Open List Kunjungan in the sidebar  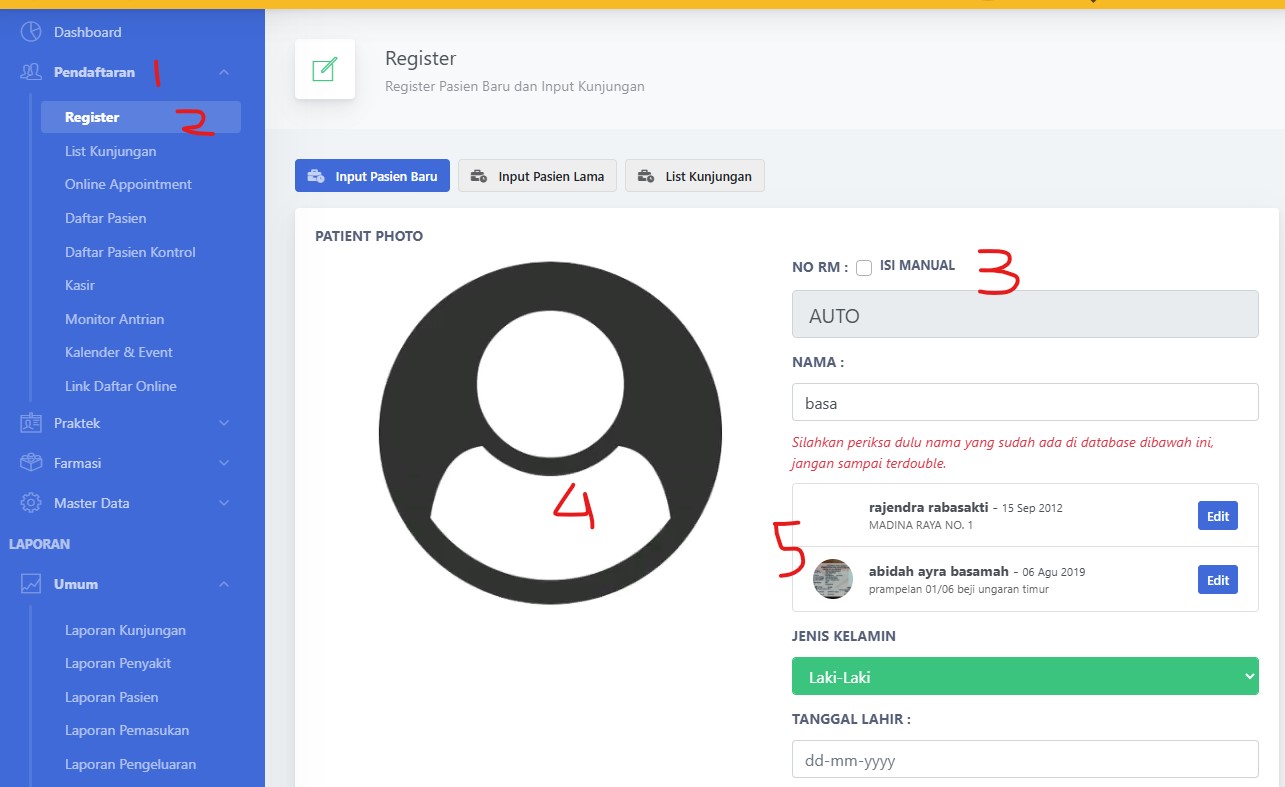[110, 151]
